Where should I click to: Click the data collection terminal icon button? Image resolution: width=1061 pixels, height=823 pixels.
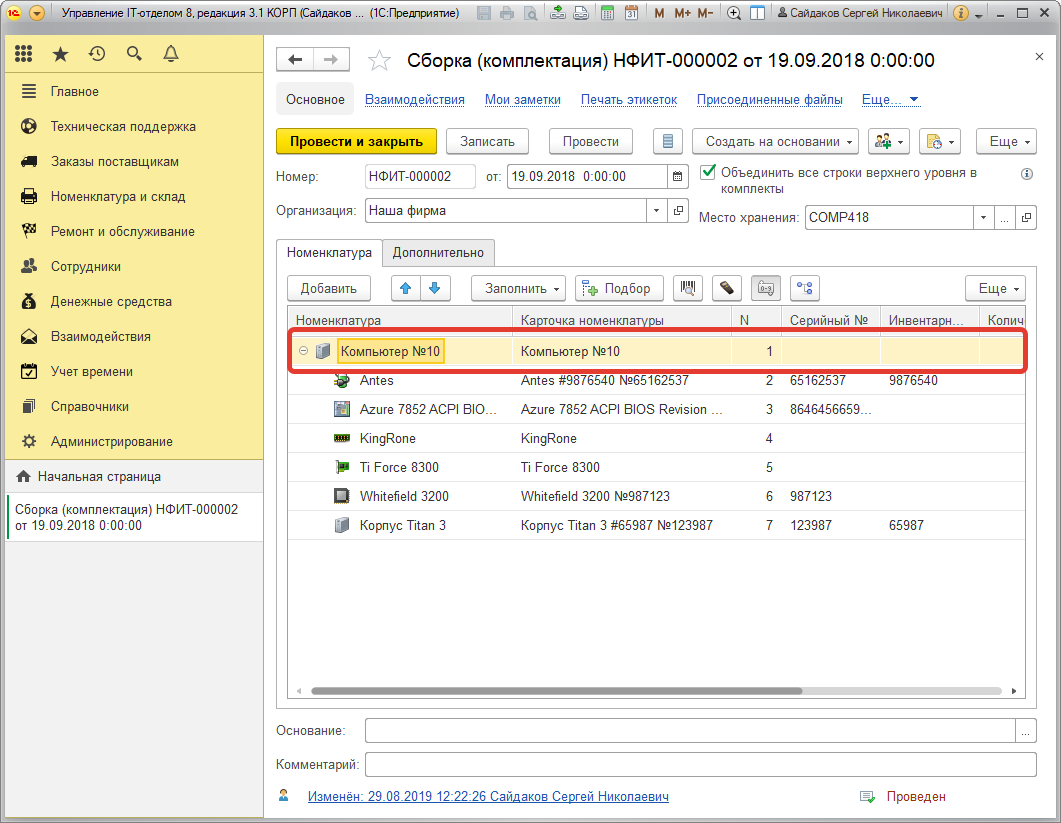coord(727,288)
